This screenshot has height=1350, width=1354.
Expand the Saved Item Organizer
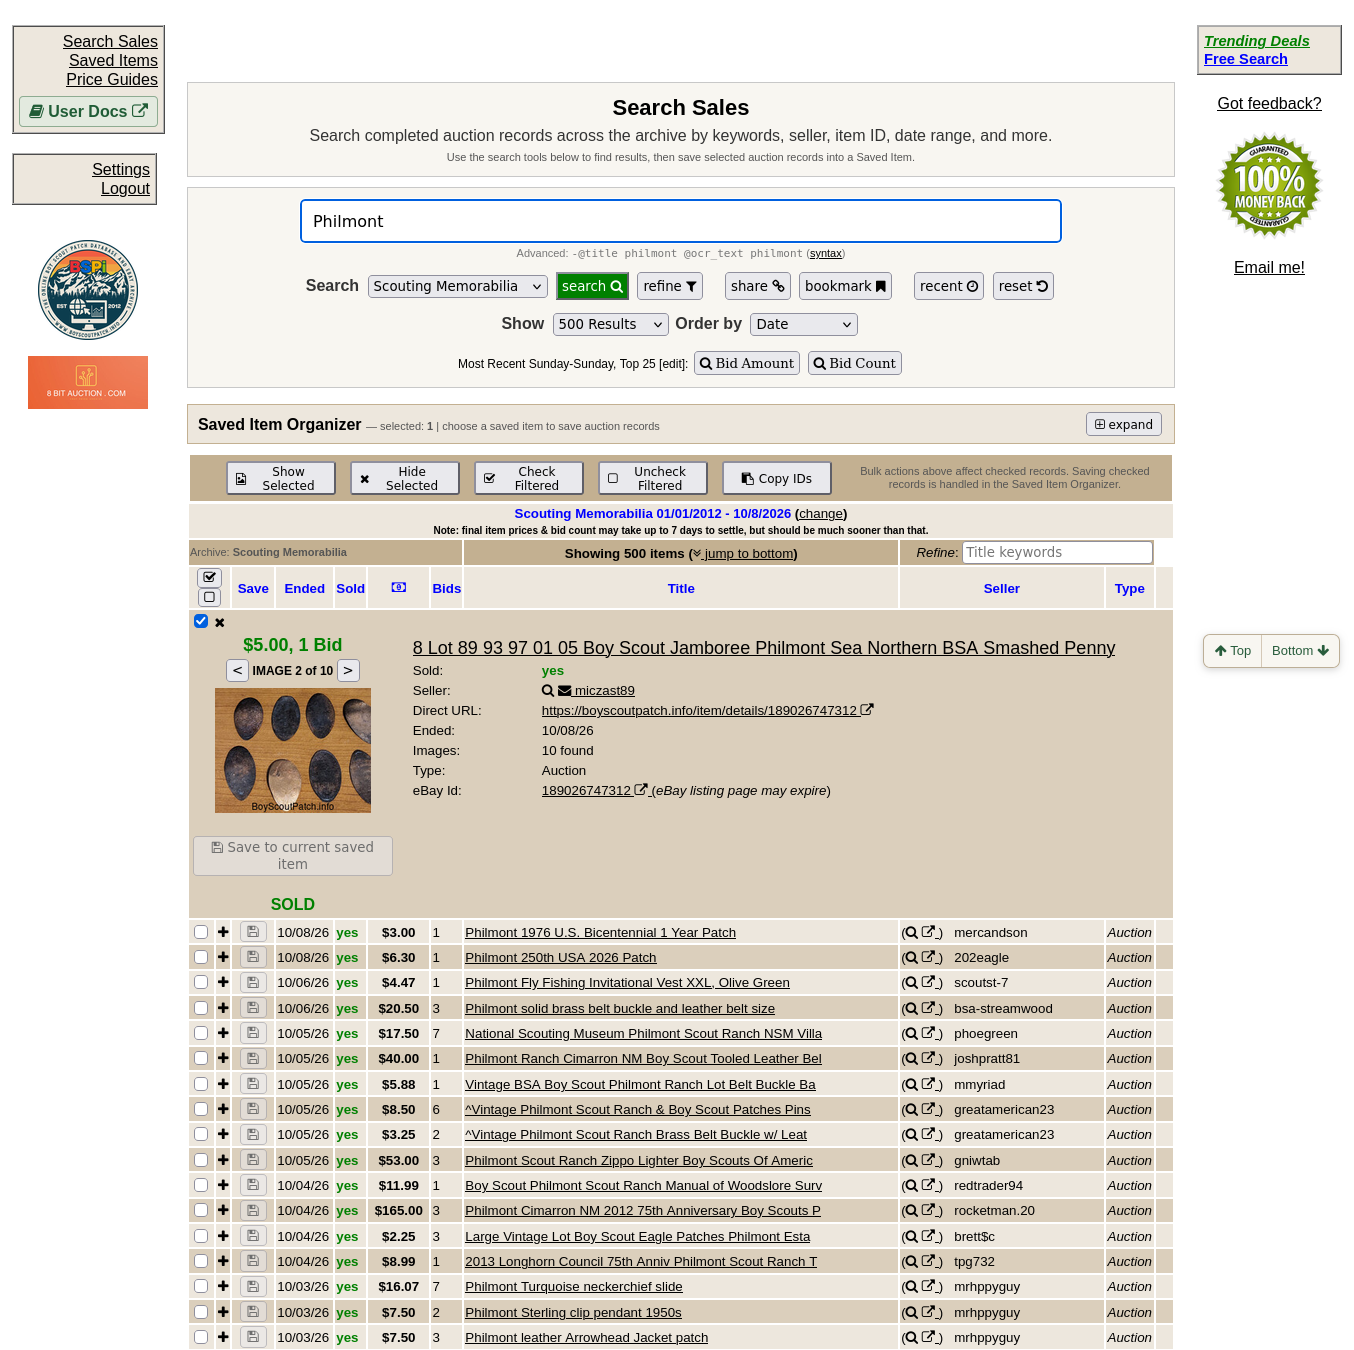coord(1124,424)
